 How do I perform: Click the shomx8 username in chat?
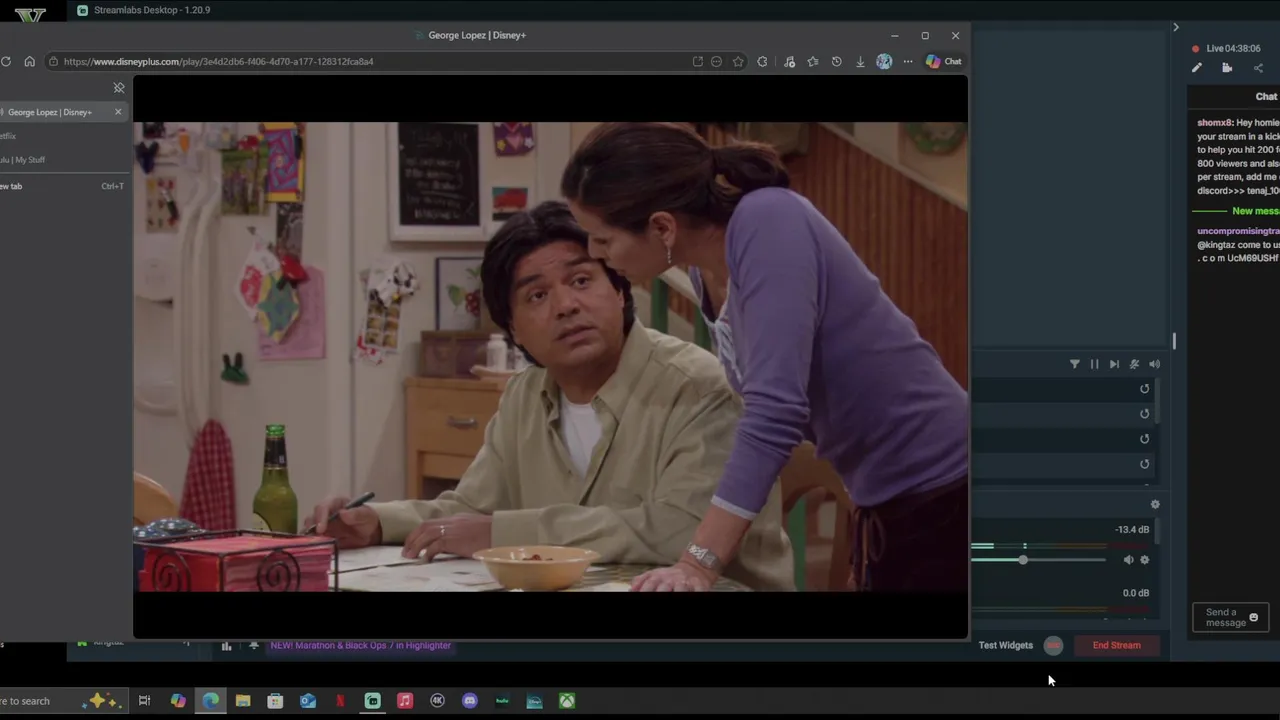point(1215,123)
